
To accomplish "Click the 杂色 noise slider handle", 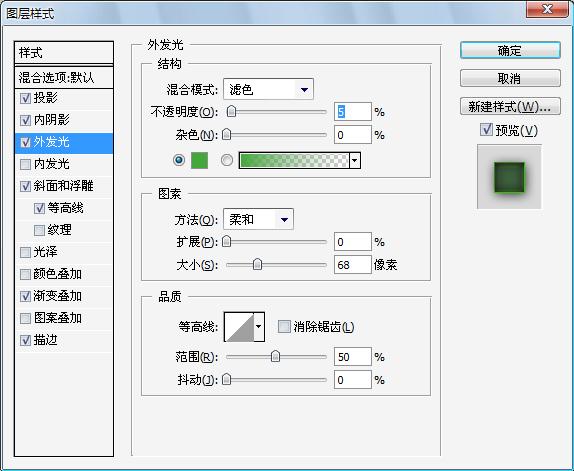I will click(227, 134).
